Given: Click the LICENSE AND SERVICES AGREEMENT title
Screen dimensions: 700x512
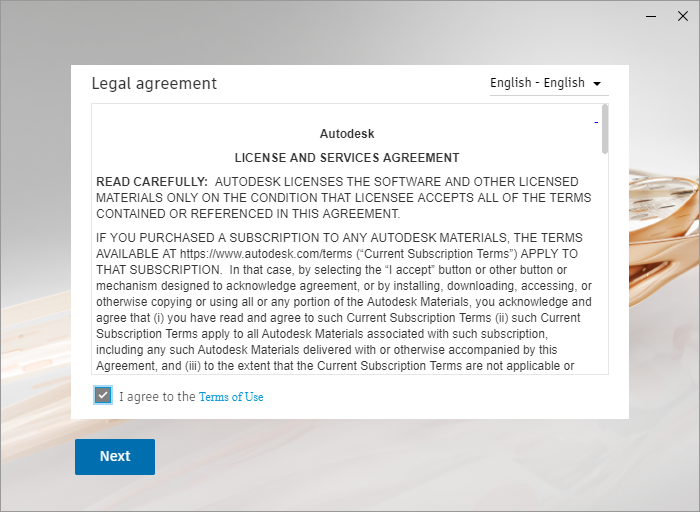Looking at the screenshot, I should [x=347, y=158].
